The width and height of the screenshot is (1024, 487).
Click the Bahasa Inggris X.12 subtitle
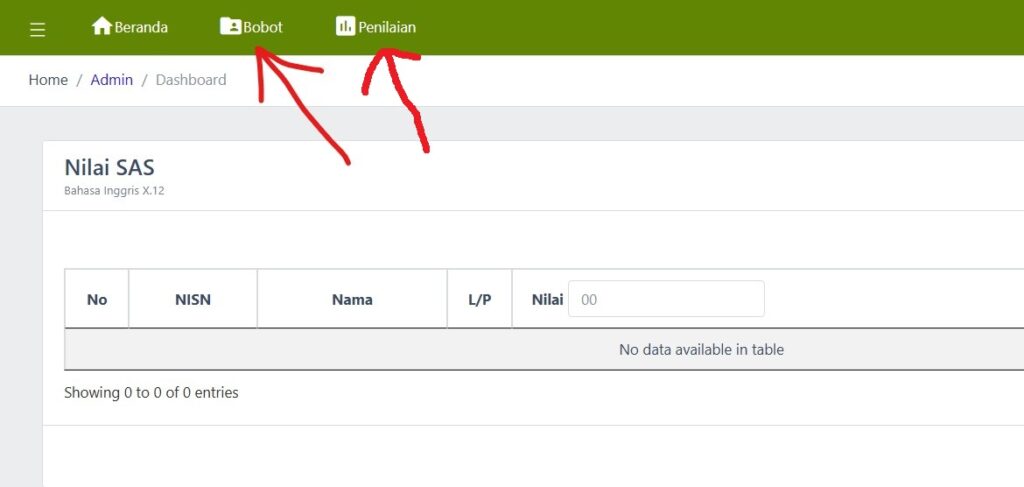pos(114,190)
